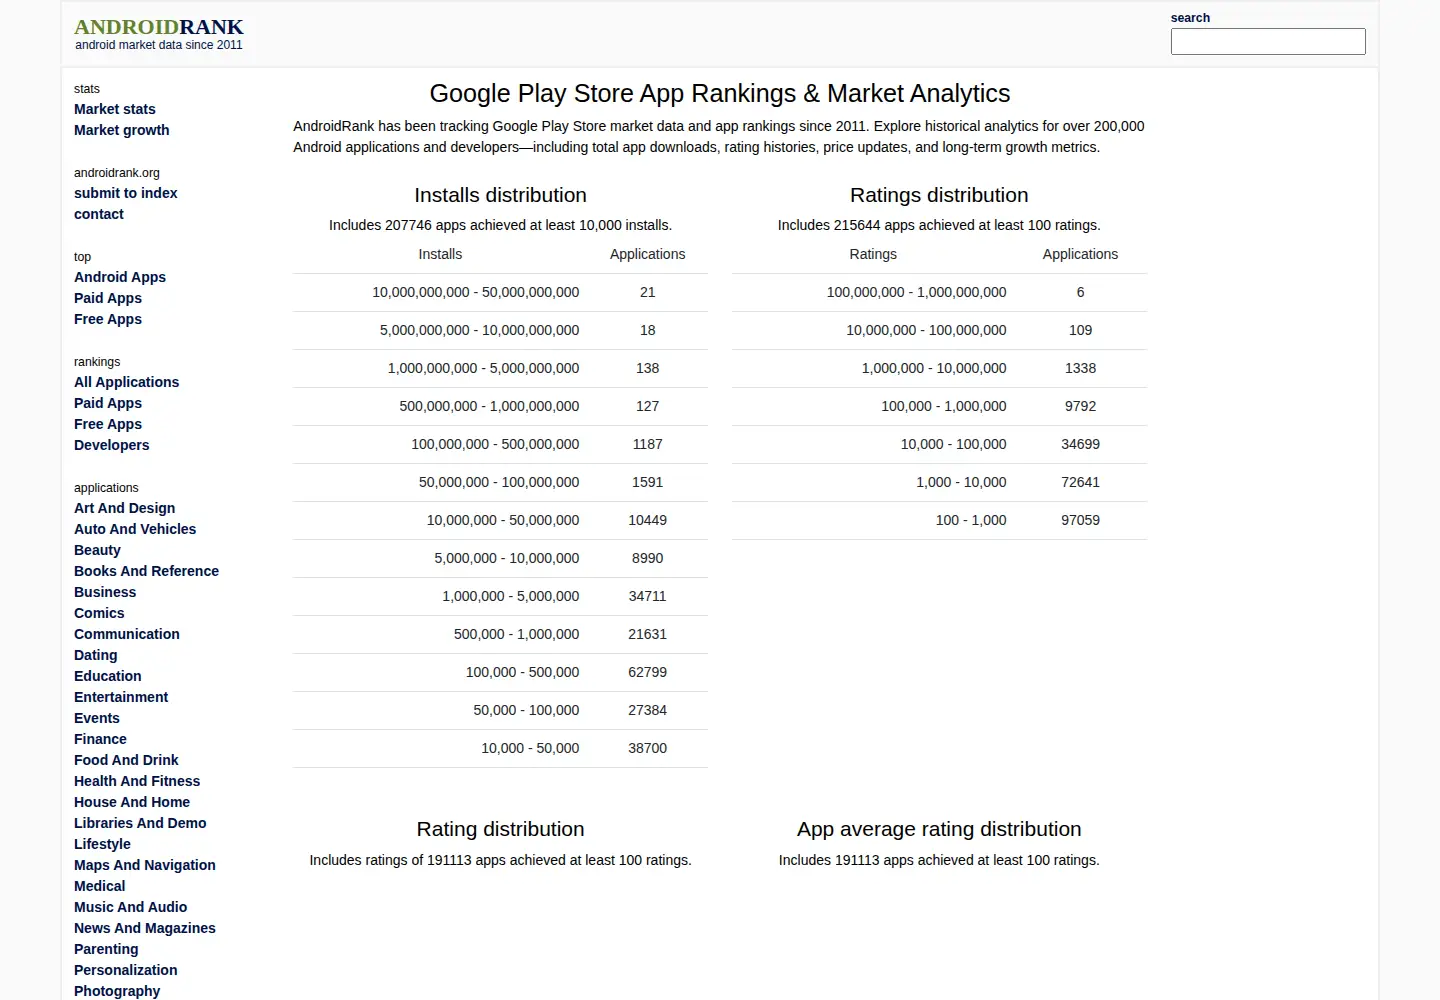
Task: Open the Dating category
Action: pos(96,655)
